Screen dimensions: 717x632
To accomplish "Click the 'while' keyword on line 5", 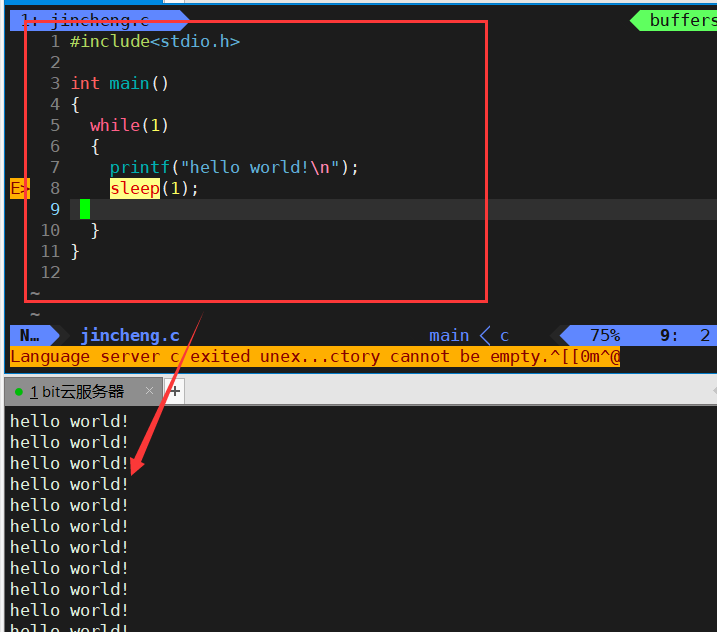I will (115, 125).
